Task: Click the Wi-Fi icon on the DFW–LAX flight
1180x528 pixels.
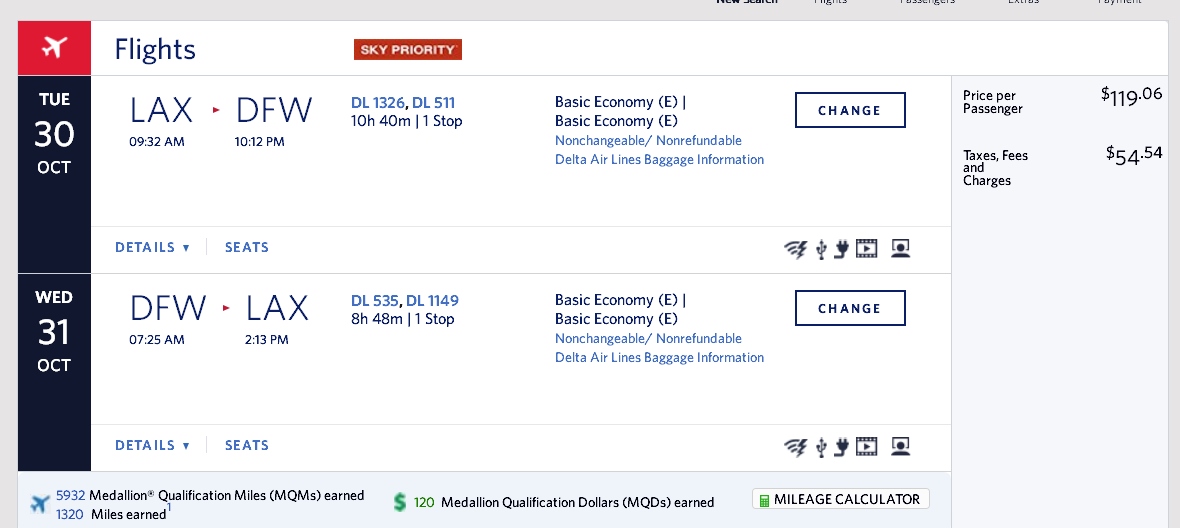Action: [x=795, y=447]
